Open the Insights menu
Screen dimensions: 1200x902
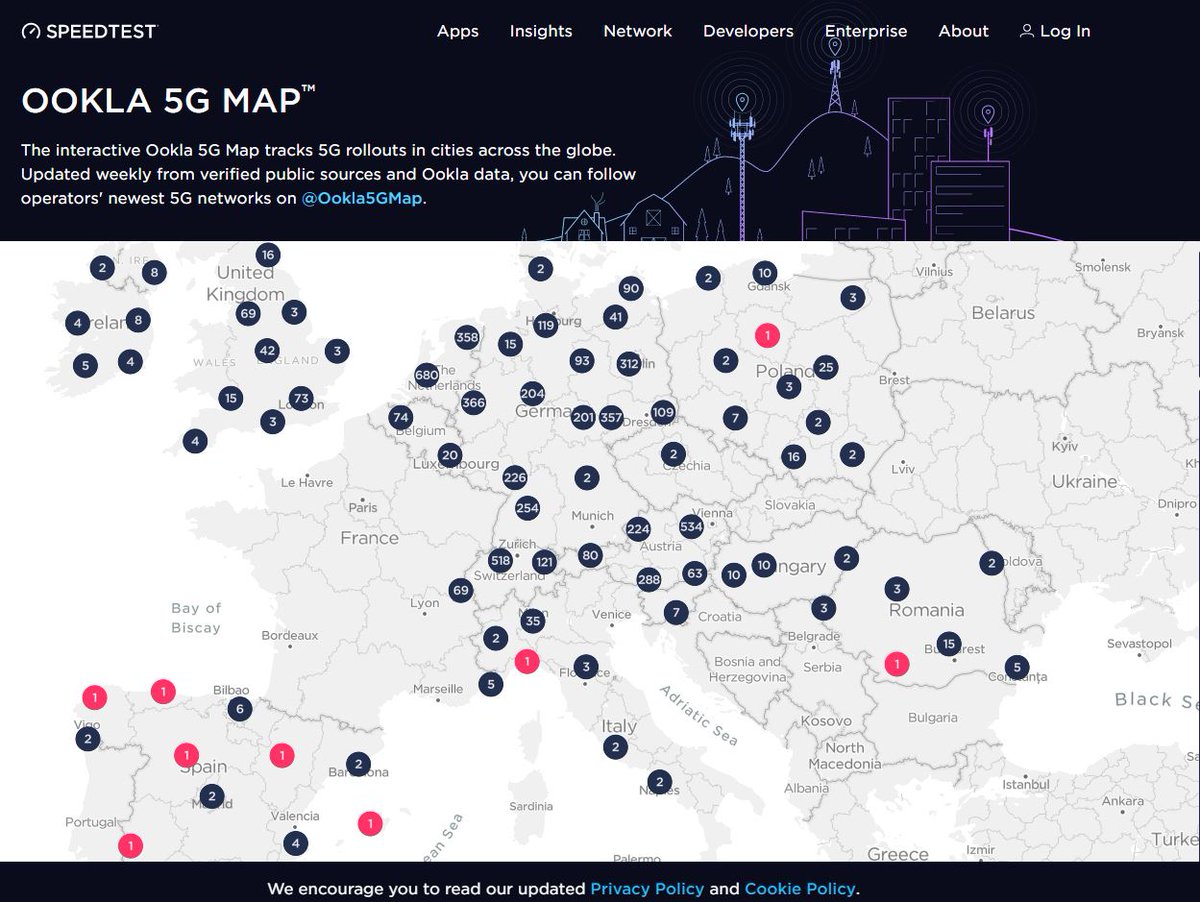tap(541, 31)
